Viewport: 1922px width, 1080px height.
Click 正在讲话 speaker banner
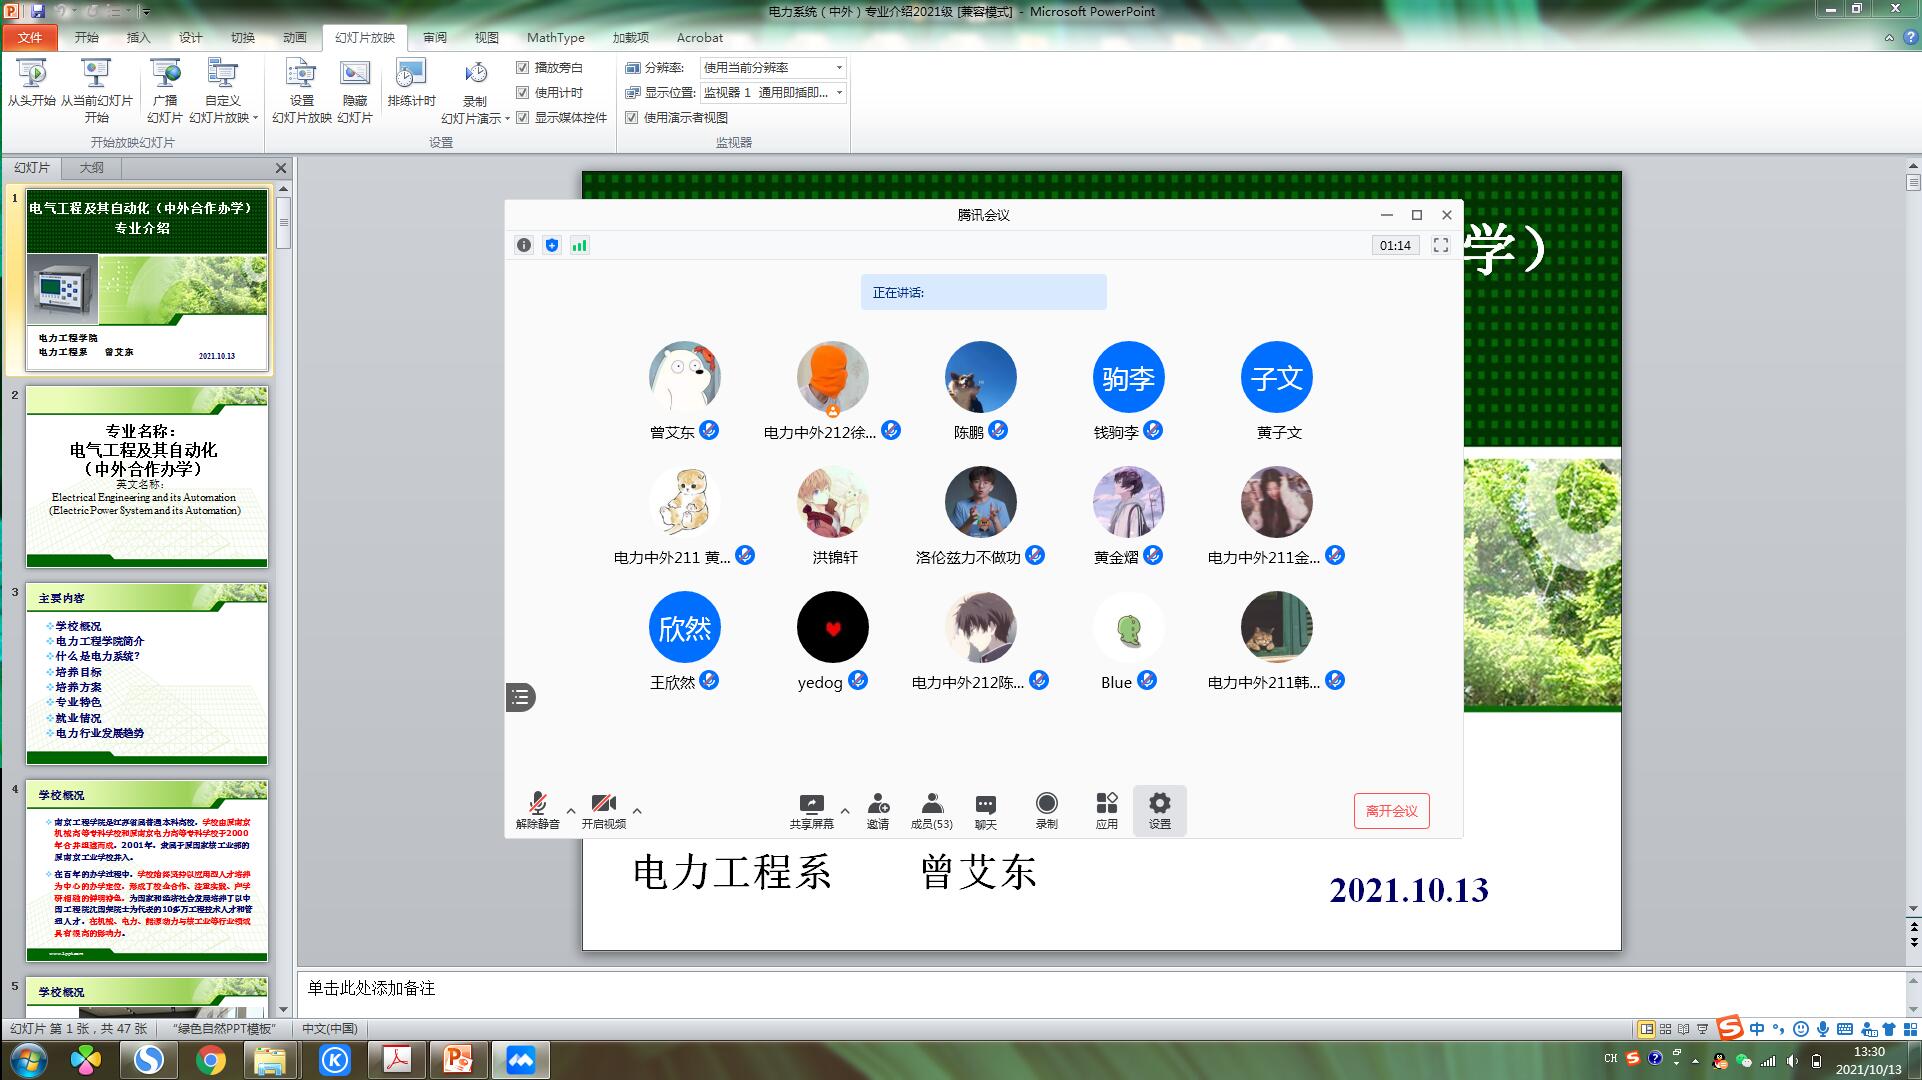984,292
